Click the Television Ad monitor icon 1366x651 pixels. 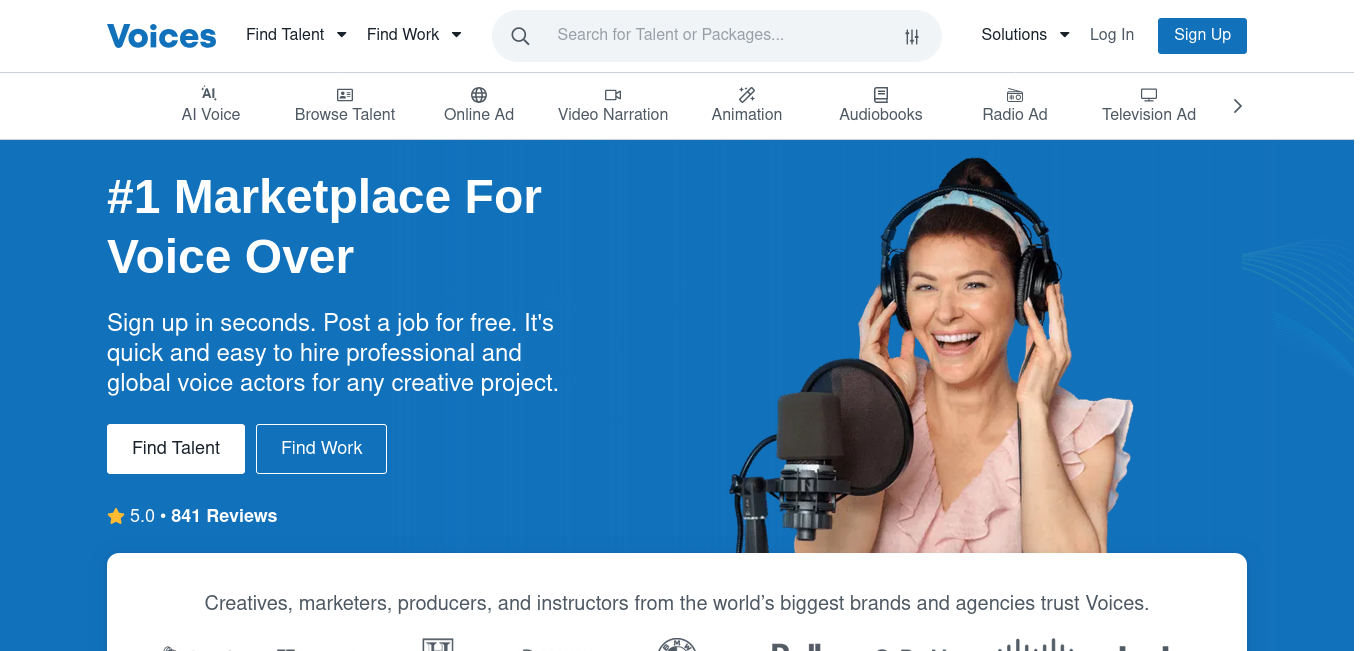[x=1149, y=95]
